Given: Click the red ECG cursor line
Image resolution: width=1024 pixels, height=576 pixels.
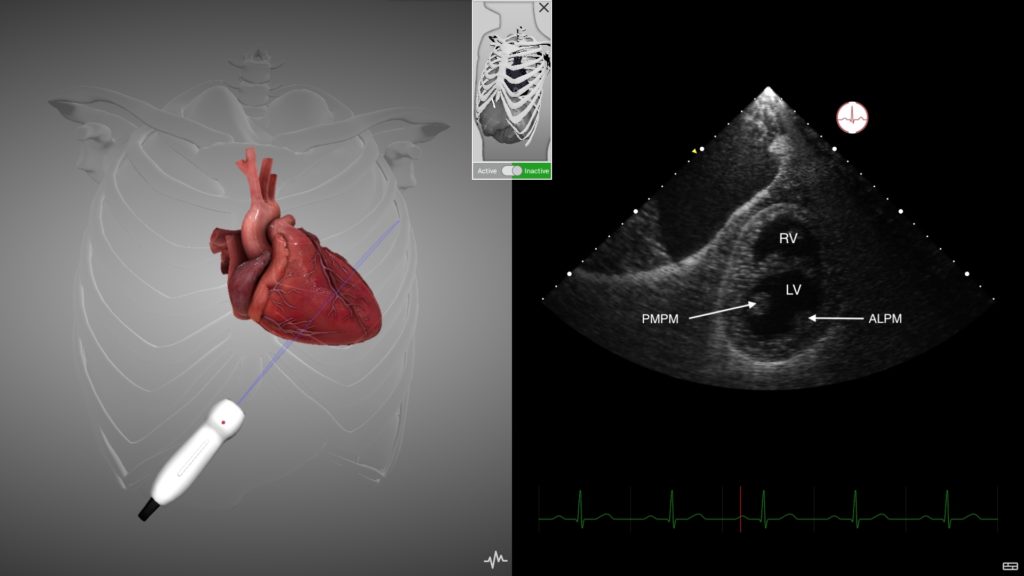Looking at the screenshot, I should [741, 509].
